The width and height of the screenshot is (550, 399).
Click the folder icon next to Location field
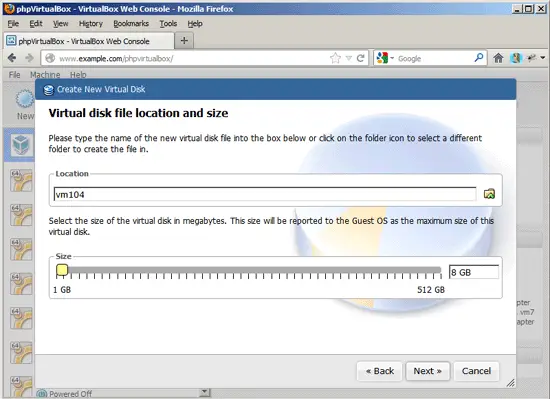coord(489,194)
